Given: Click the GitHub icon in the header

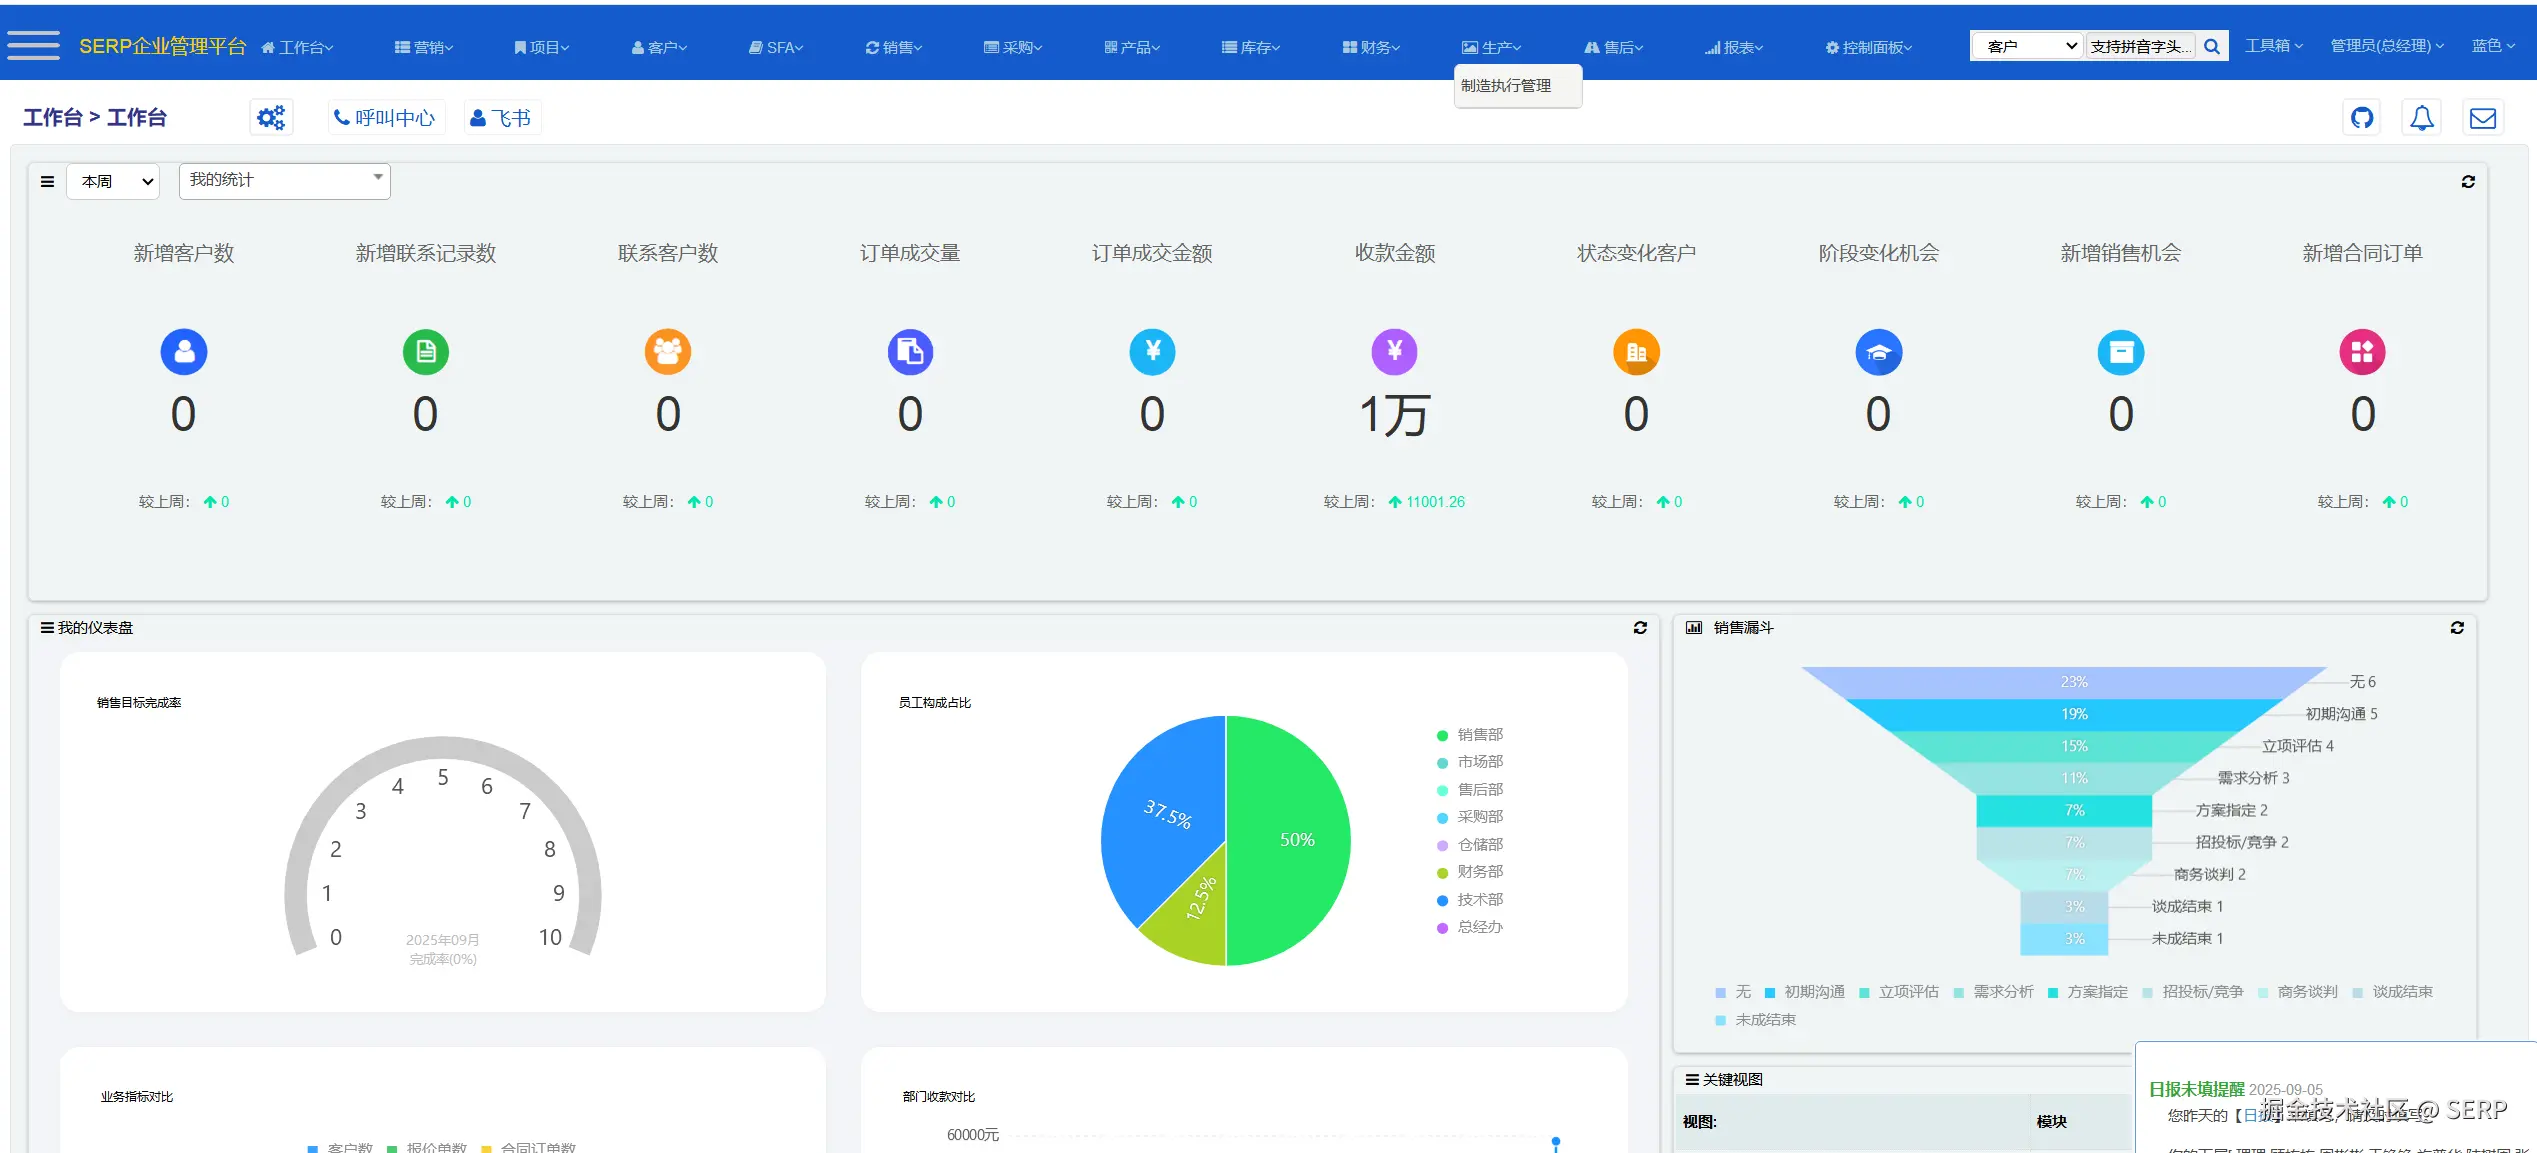Looking at the screenshot, I should click(x=2362, y=118).
